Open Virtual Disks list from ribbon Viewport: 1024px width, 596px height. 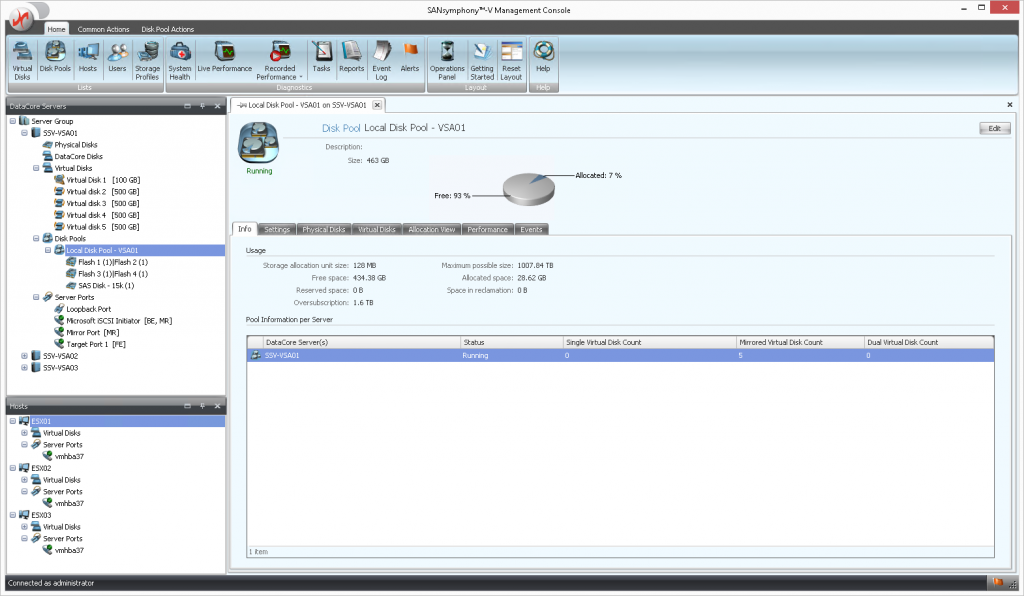point(22,58)
